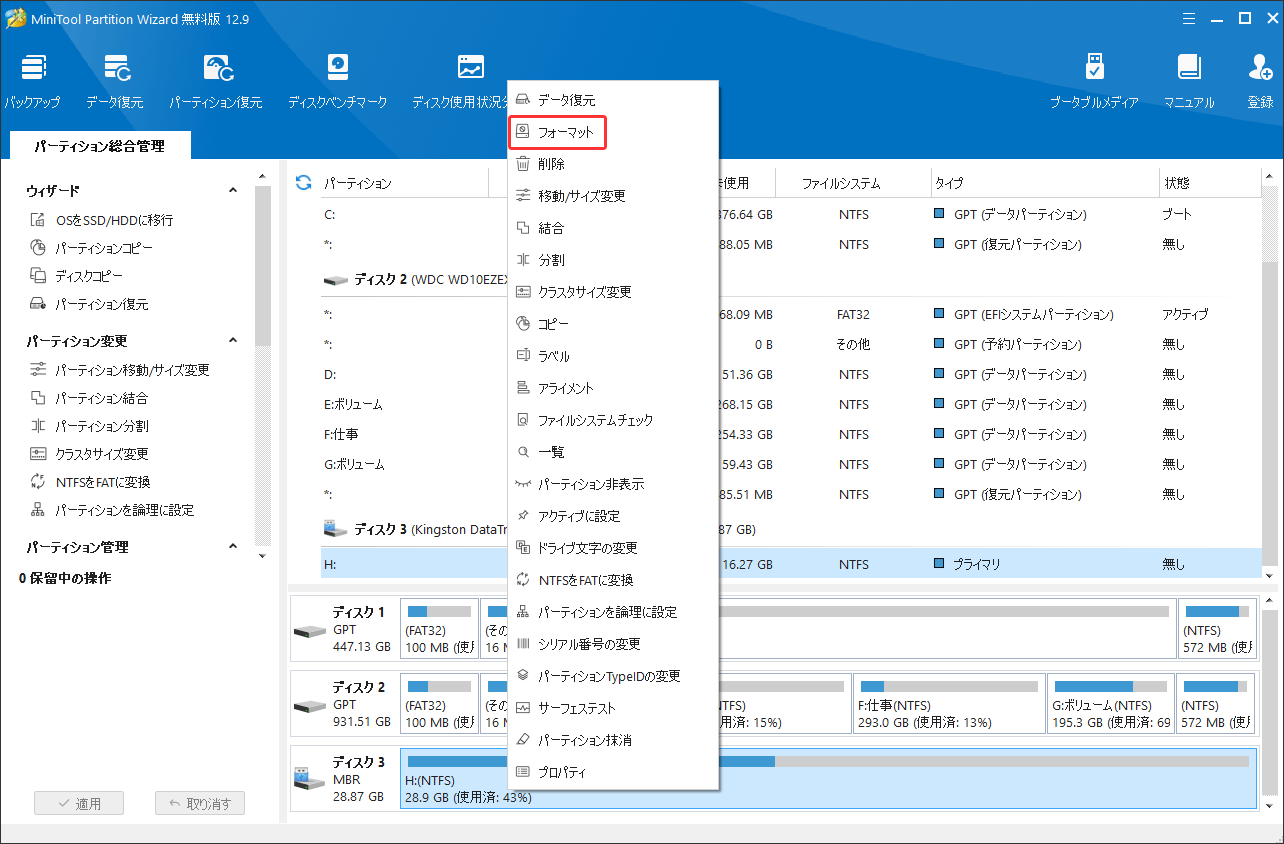
Task: Select パーティションTypeIDの変更 menu entry
Action: pos(612,676)
